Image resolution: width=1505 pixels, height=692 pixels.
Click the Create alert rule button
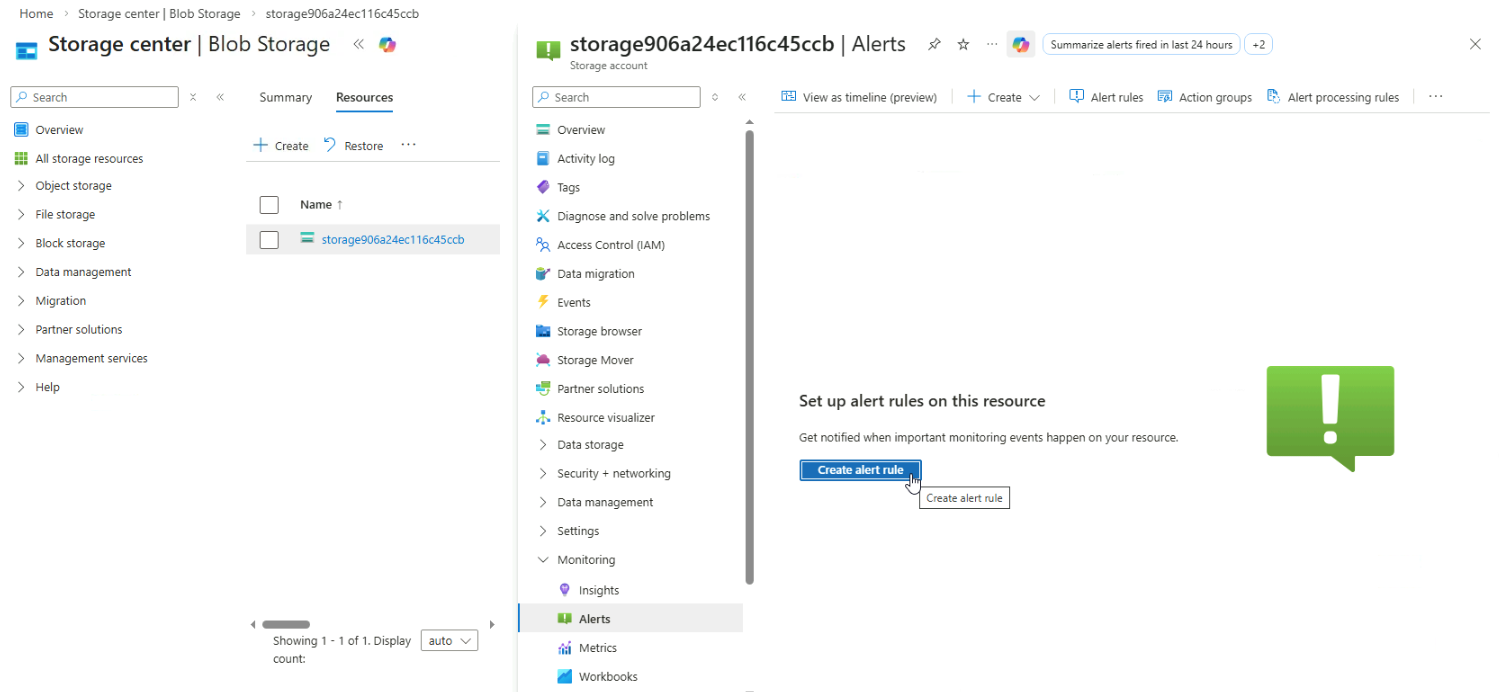pos(859,470)
